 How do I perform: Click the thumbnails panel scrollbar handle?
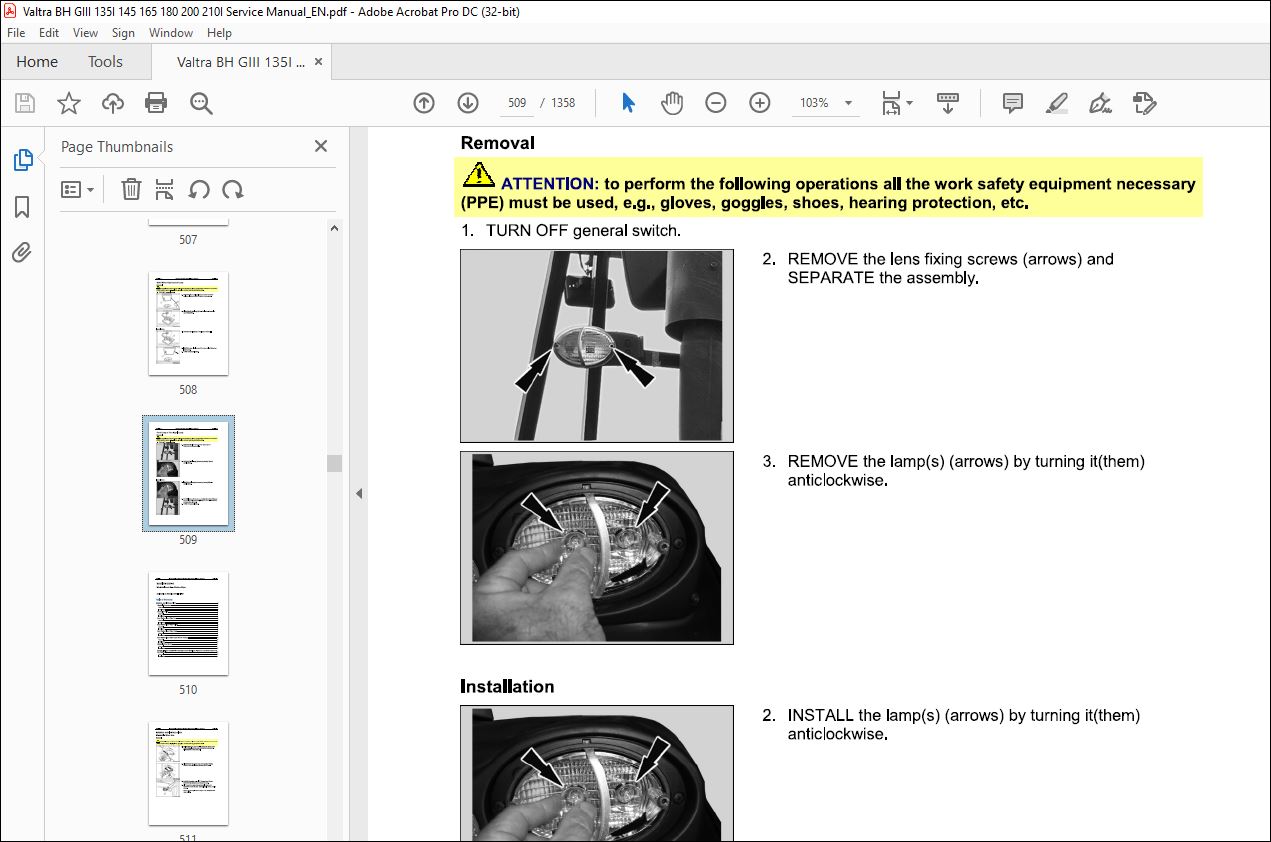point(334,463)
